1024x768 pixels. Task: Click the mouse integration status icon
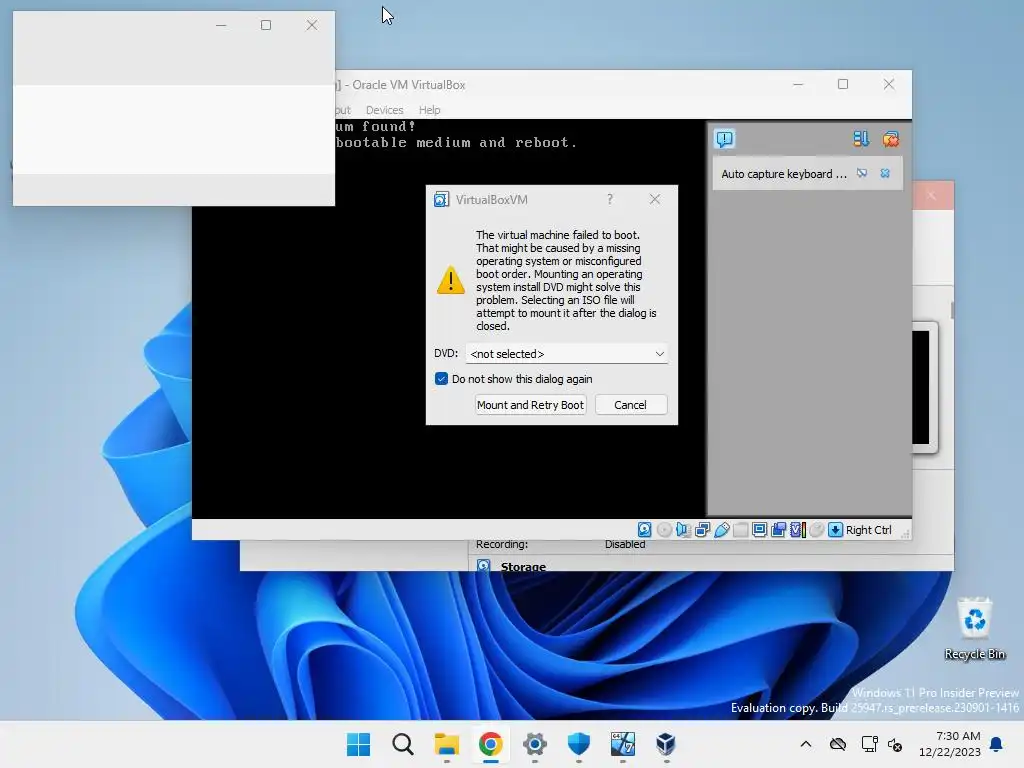click(x=816, y=530)
